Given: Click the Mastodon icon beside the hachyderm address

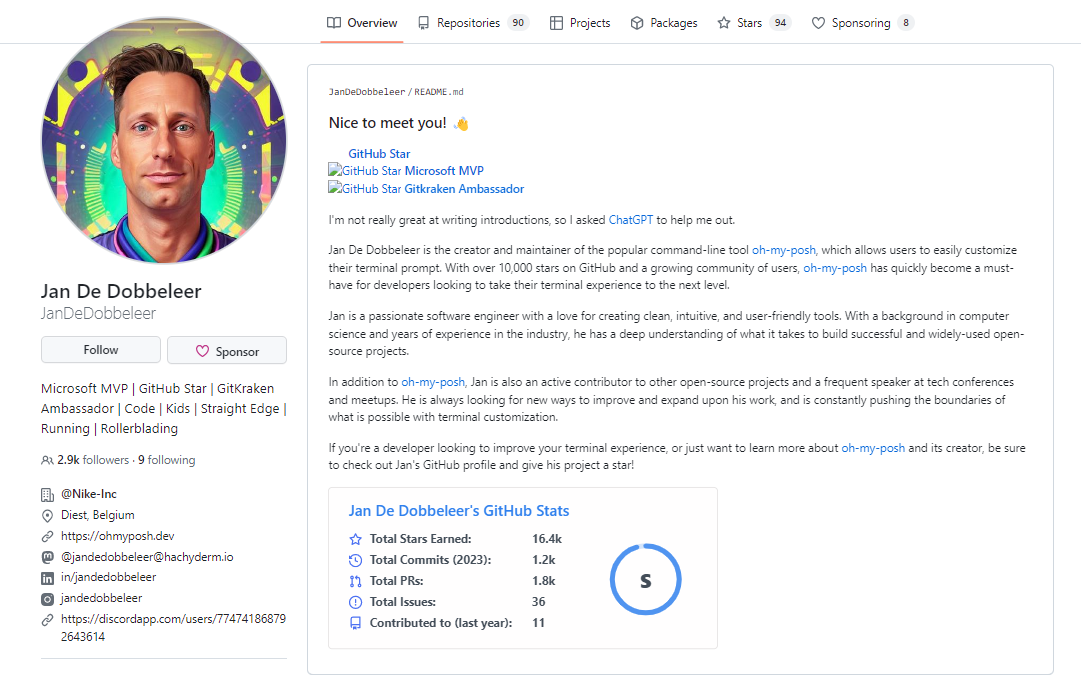Looking at the screenshot, I should pos(47,556).
